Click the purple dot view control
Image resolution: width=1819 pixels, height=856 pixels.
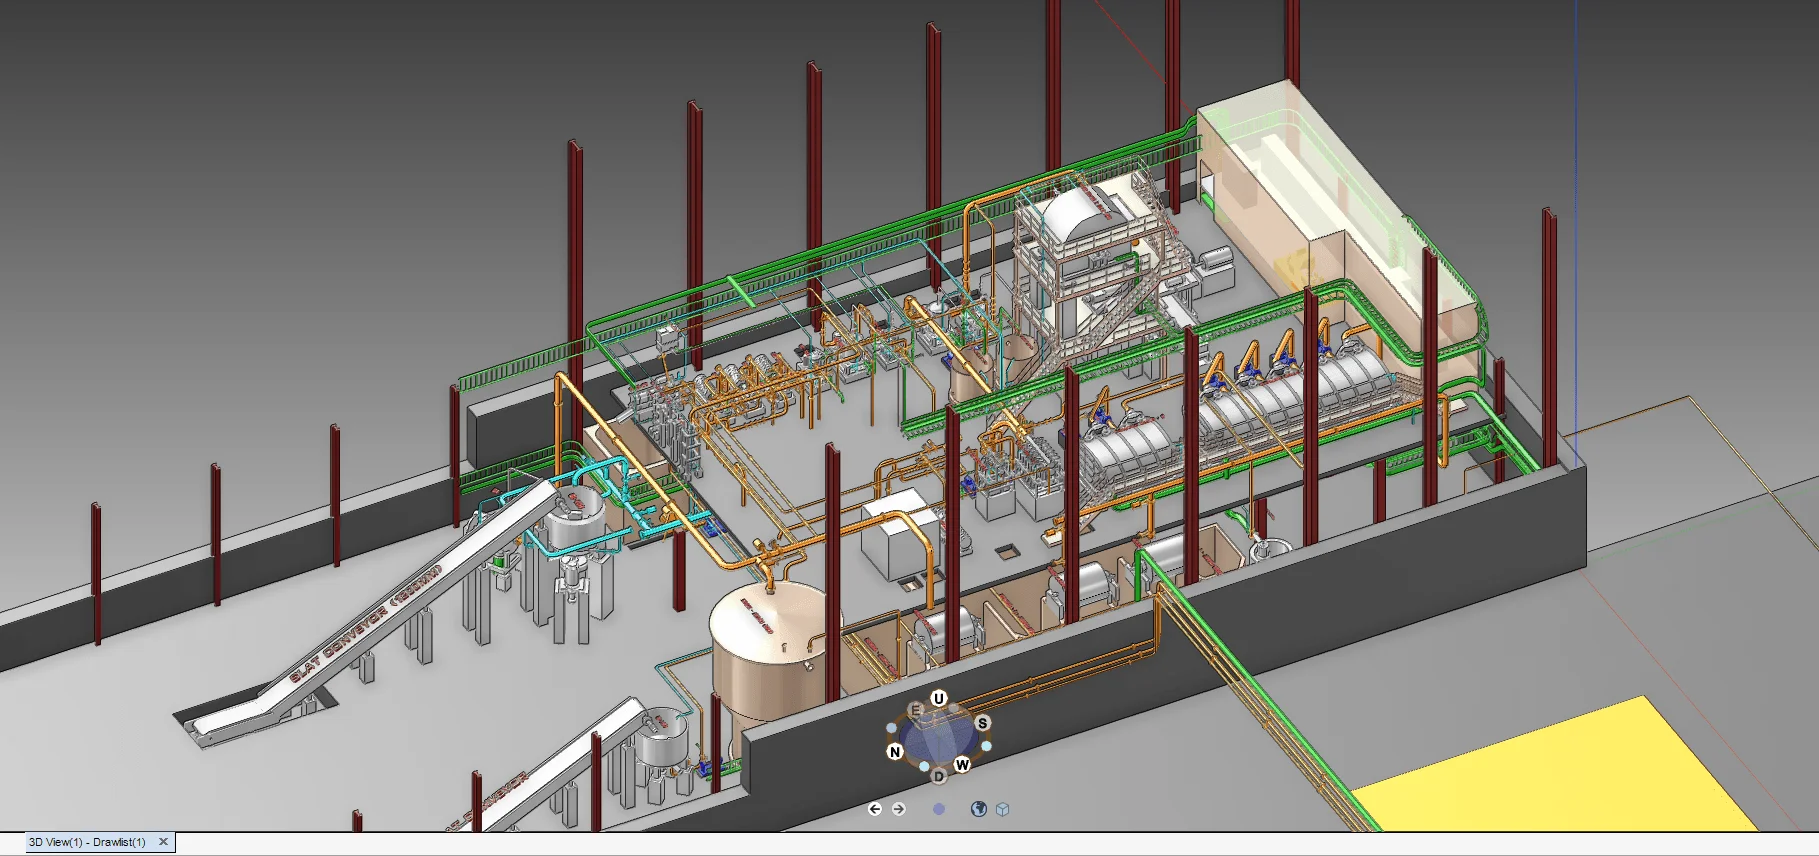click(938, 809)
